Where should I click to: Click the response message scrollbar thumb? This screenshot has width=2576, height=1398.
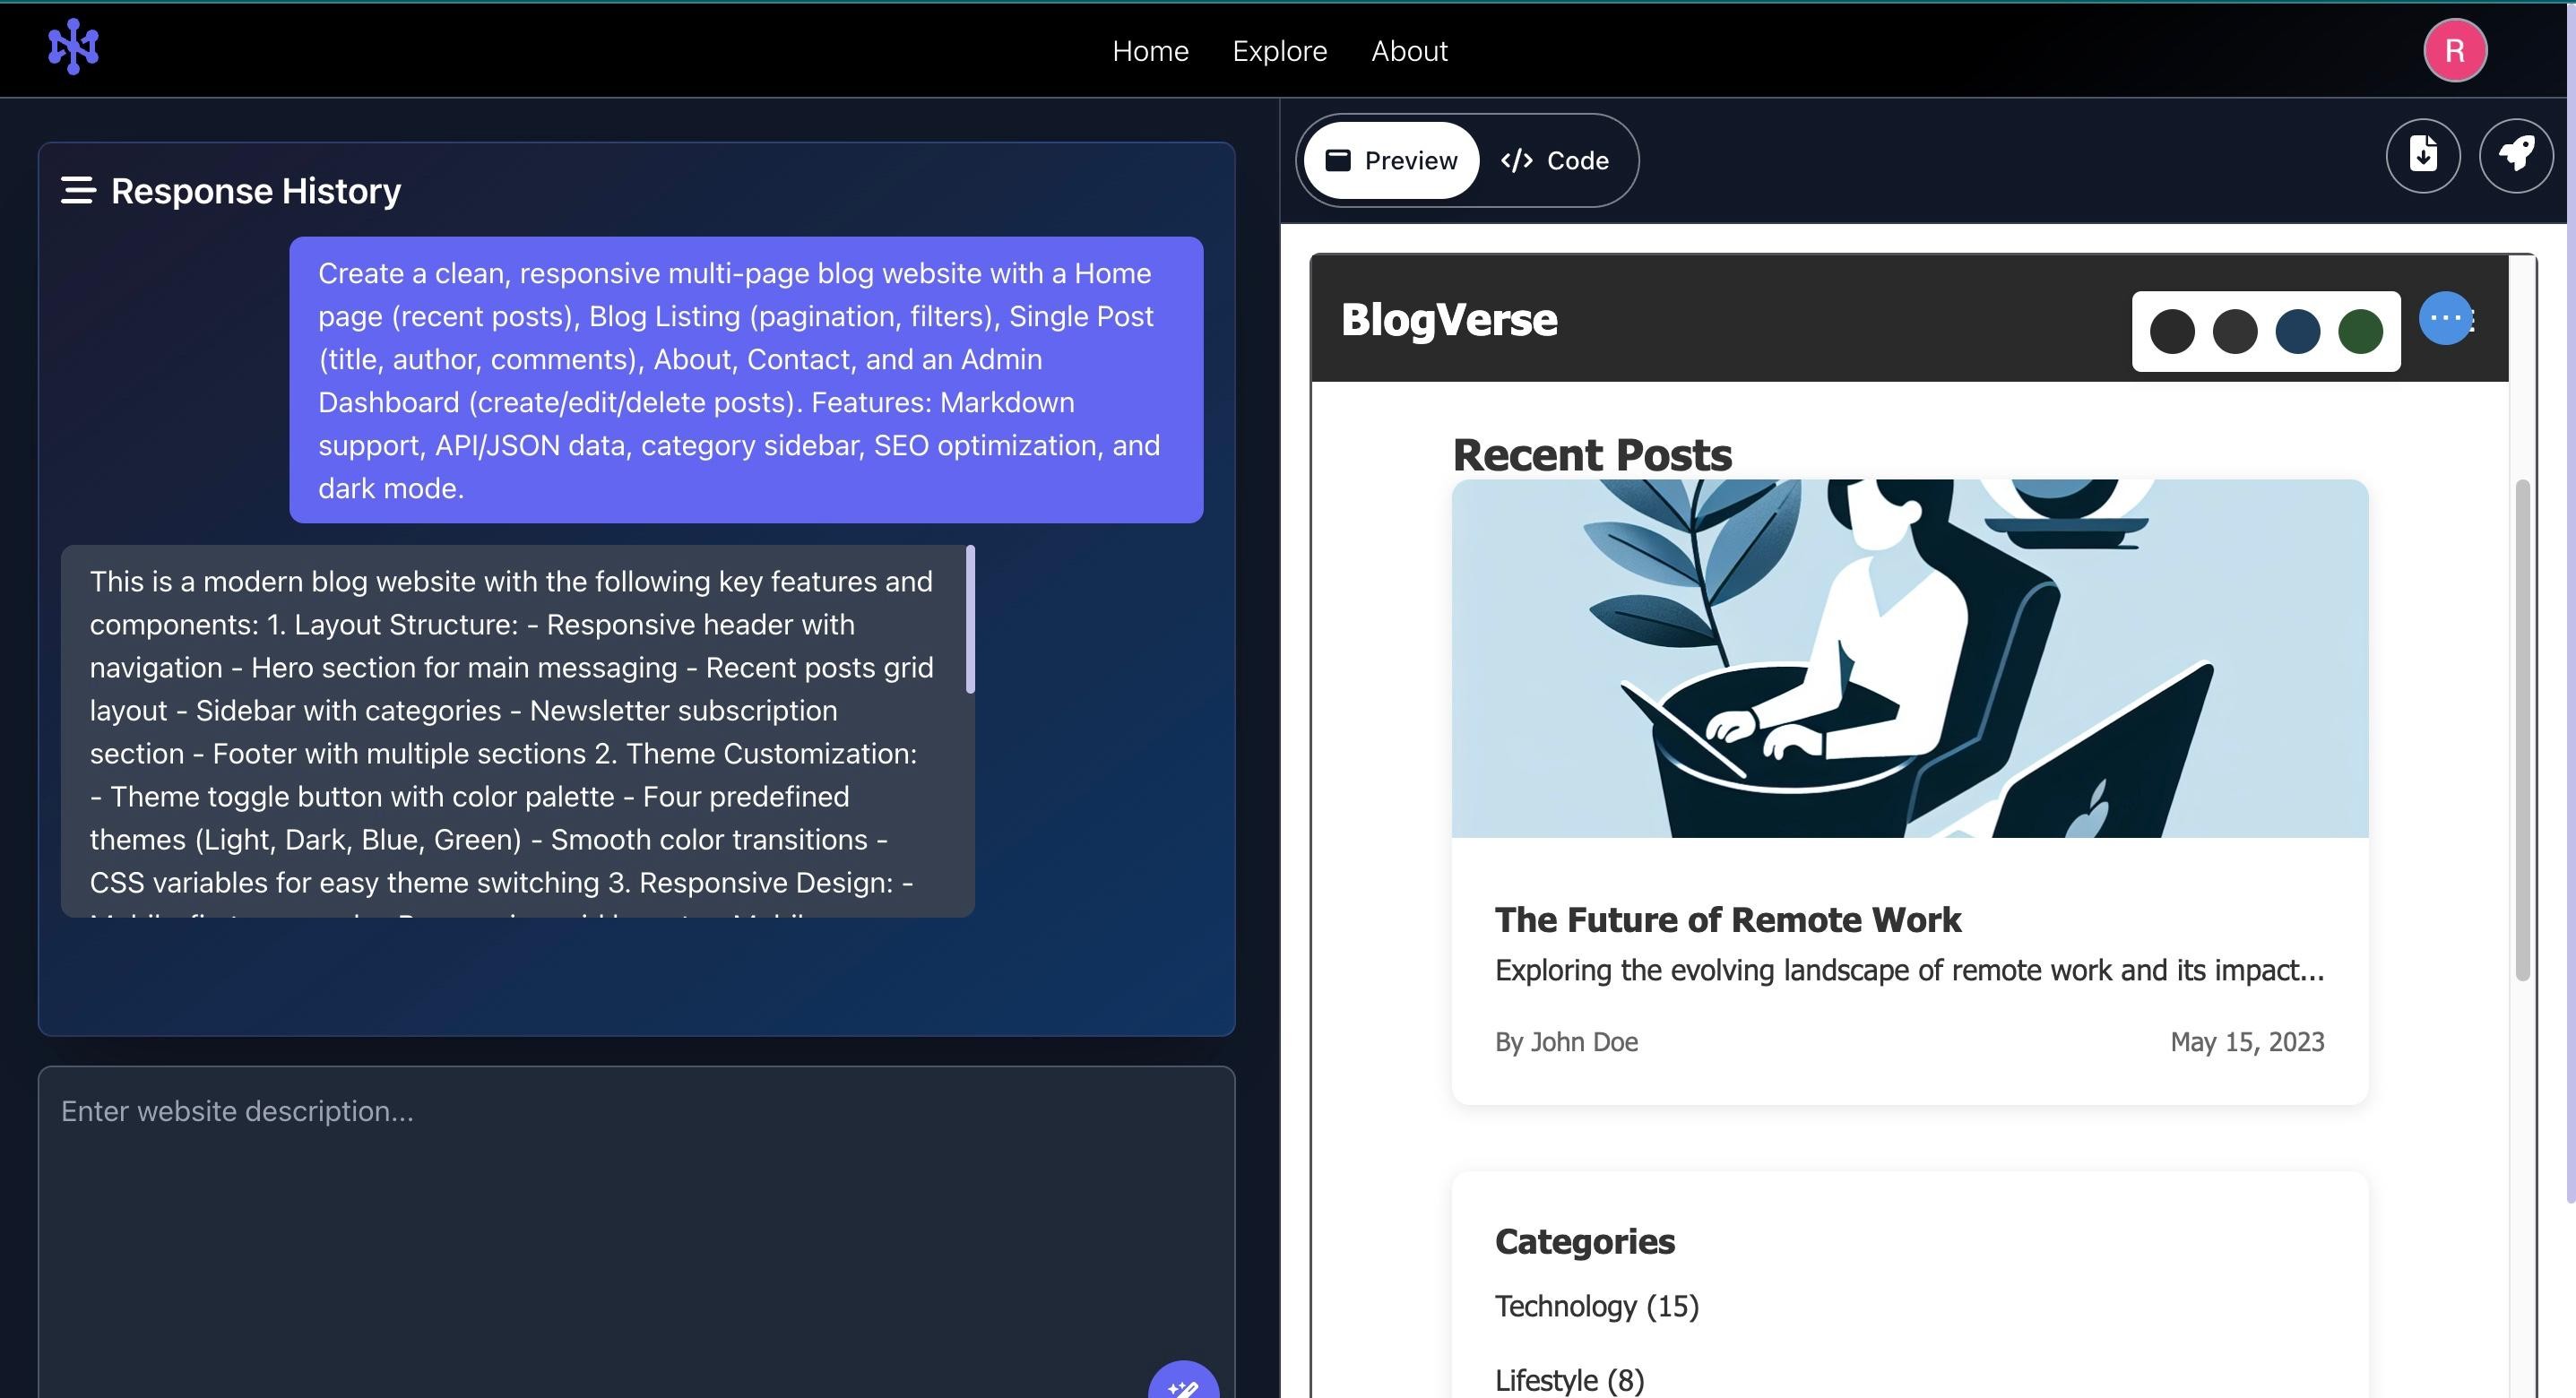click(x=970, y=619)
